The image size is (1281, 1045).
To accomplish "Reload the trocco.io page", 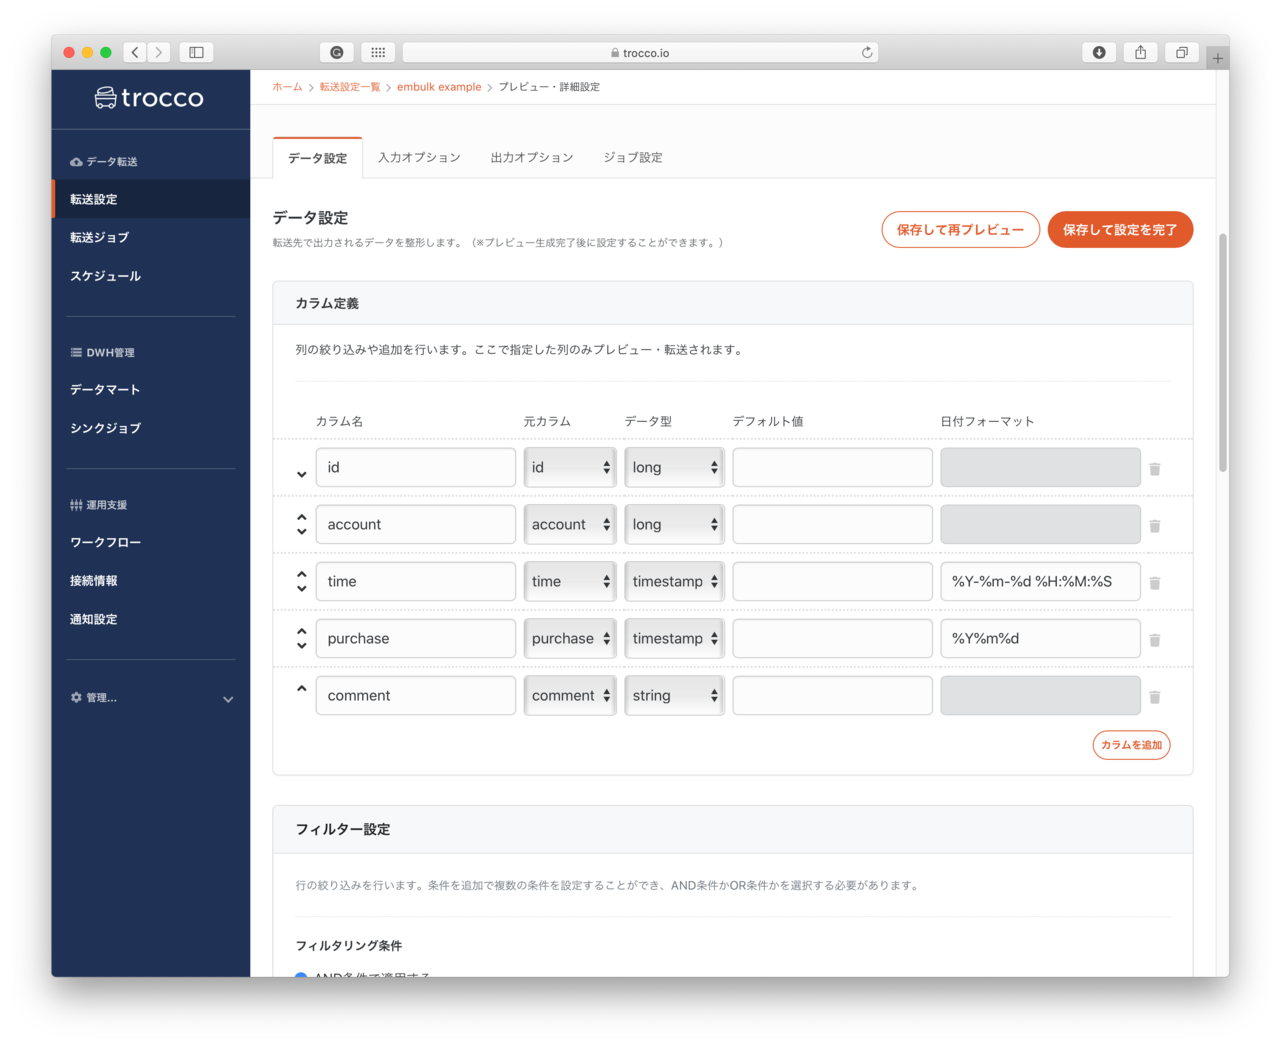I will 867,52.
